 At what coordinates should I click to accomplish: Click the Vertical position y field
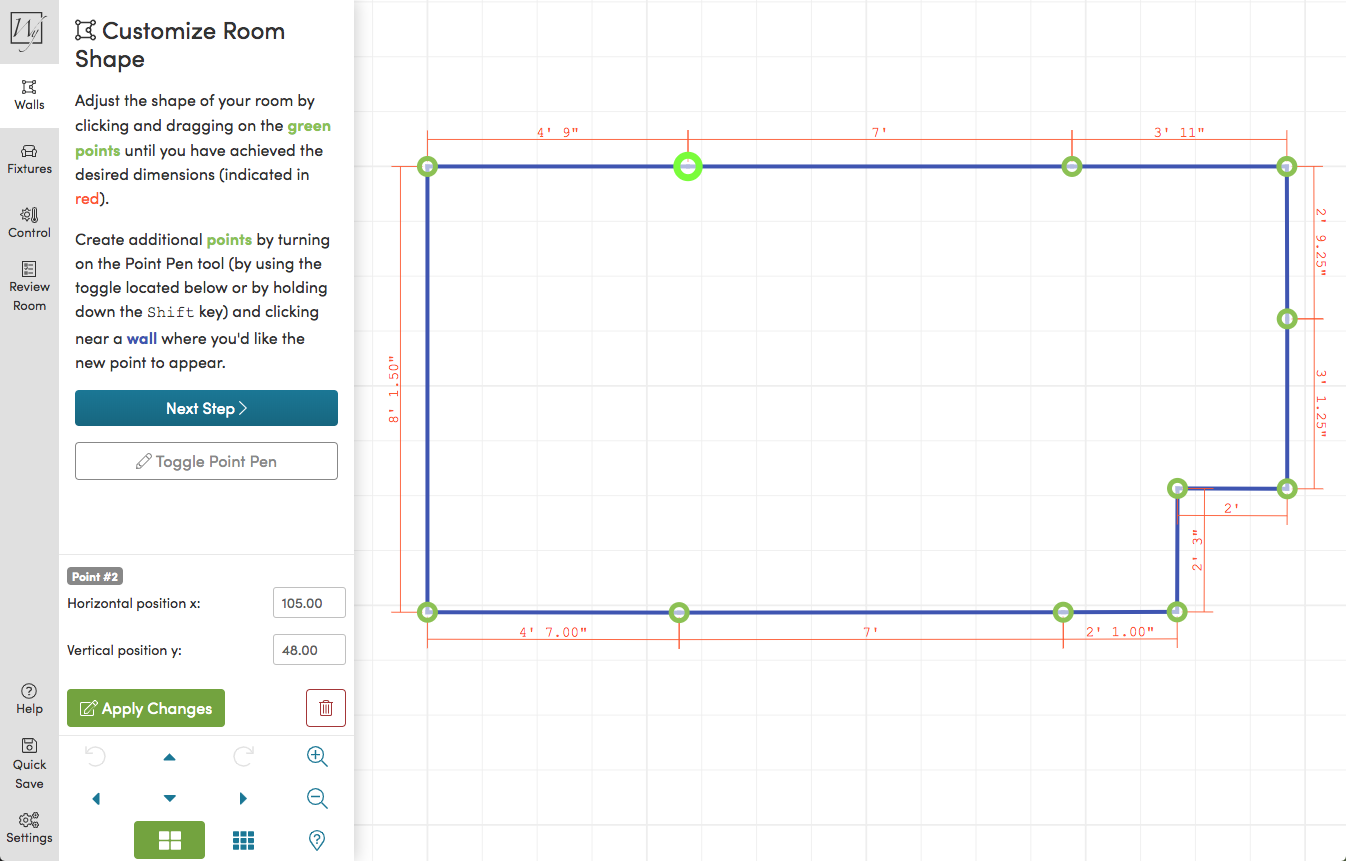[309, 650]
